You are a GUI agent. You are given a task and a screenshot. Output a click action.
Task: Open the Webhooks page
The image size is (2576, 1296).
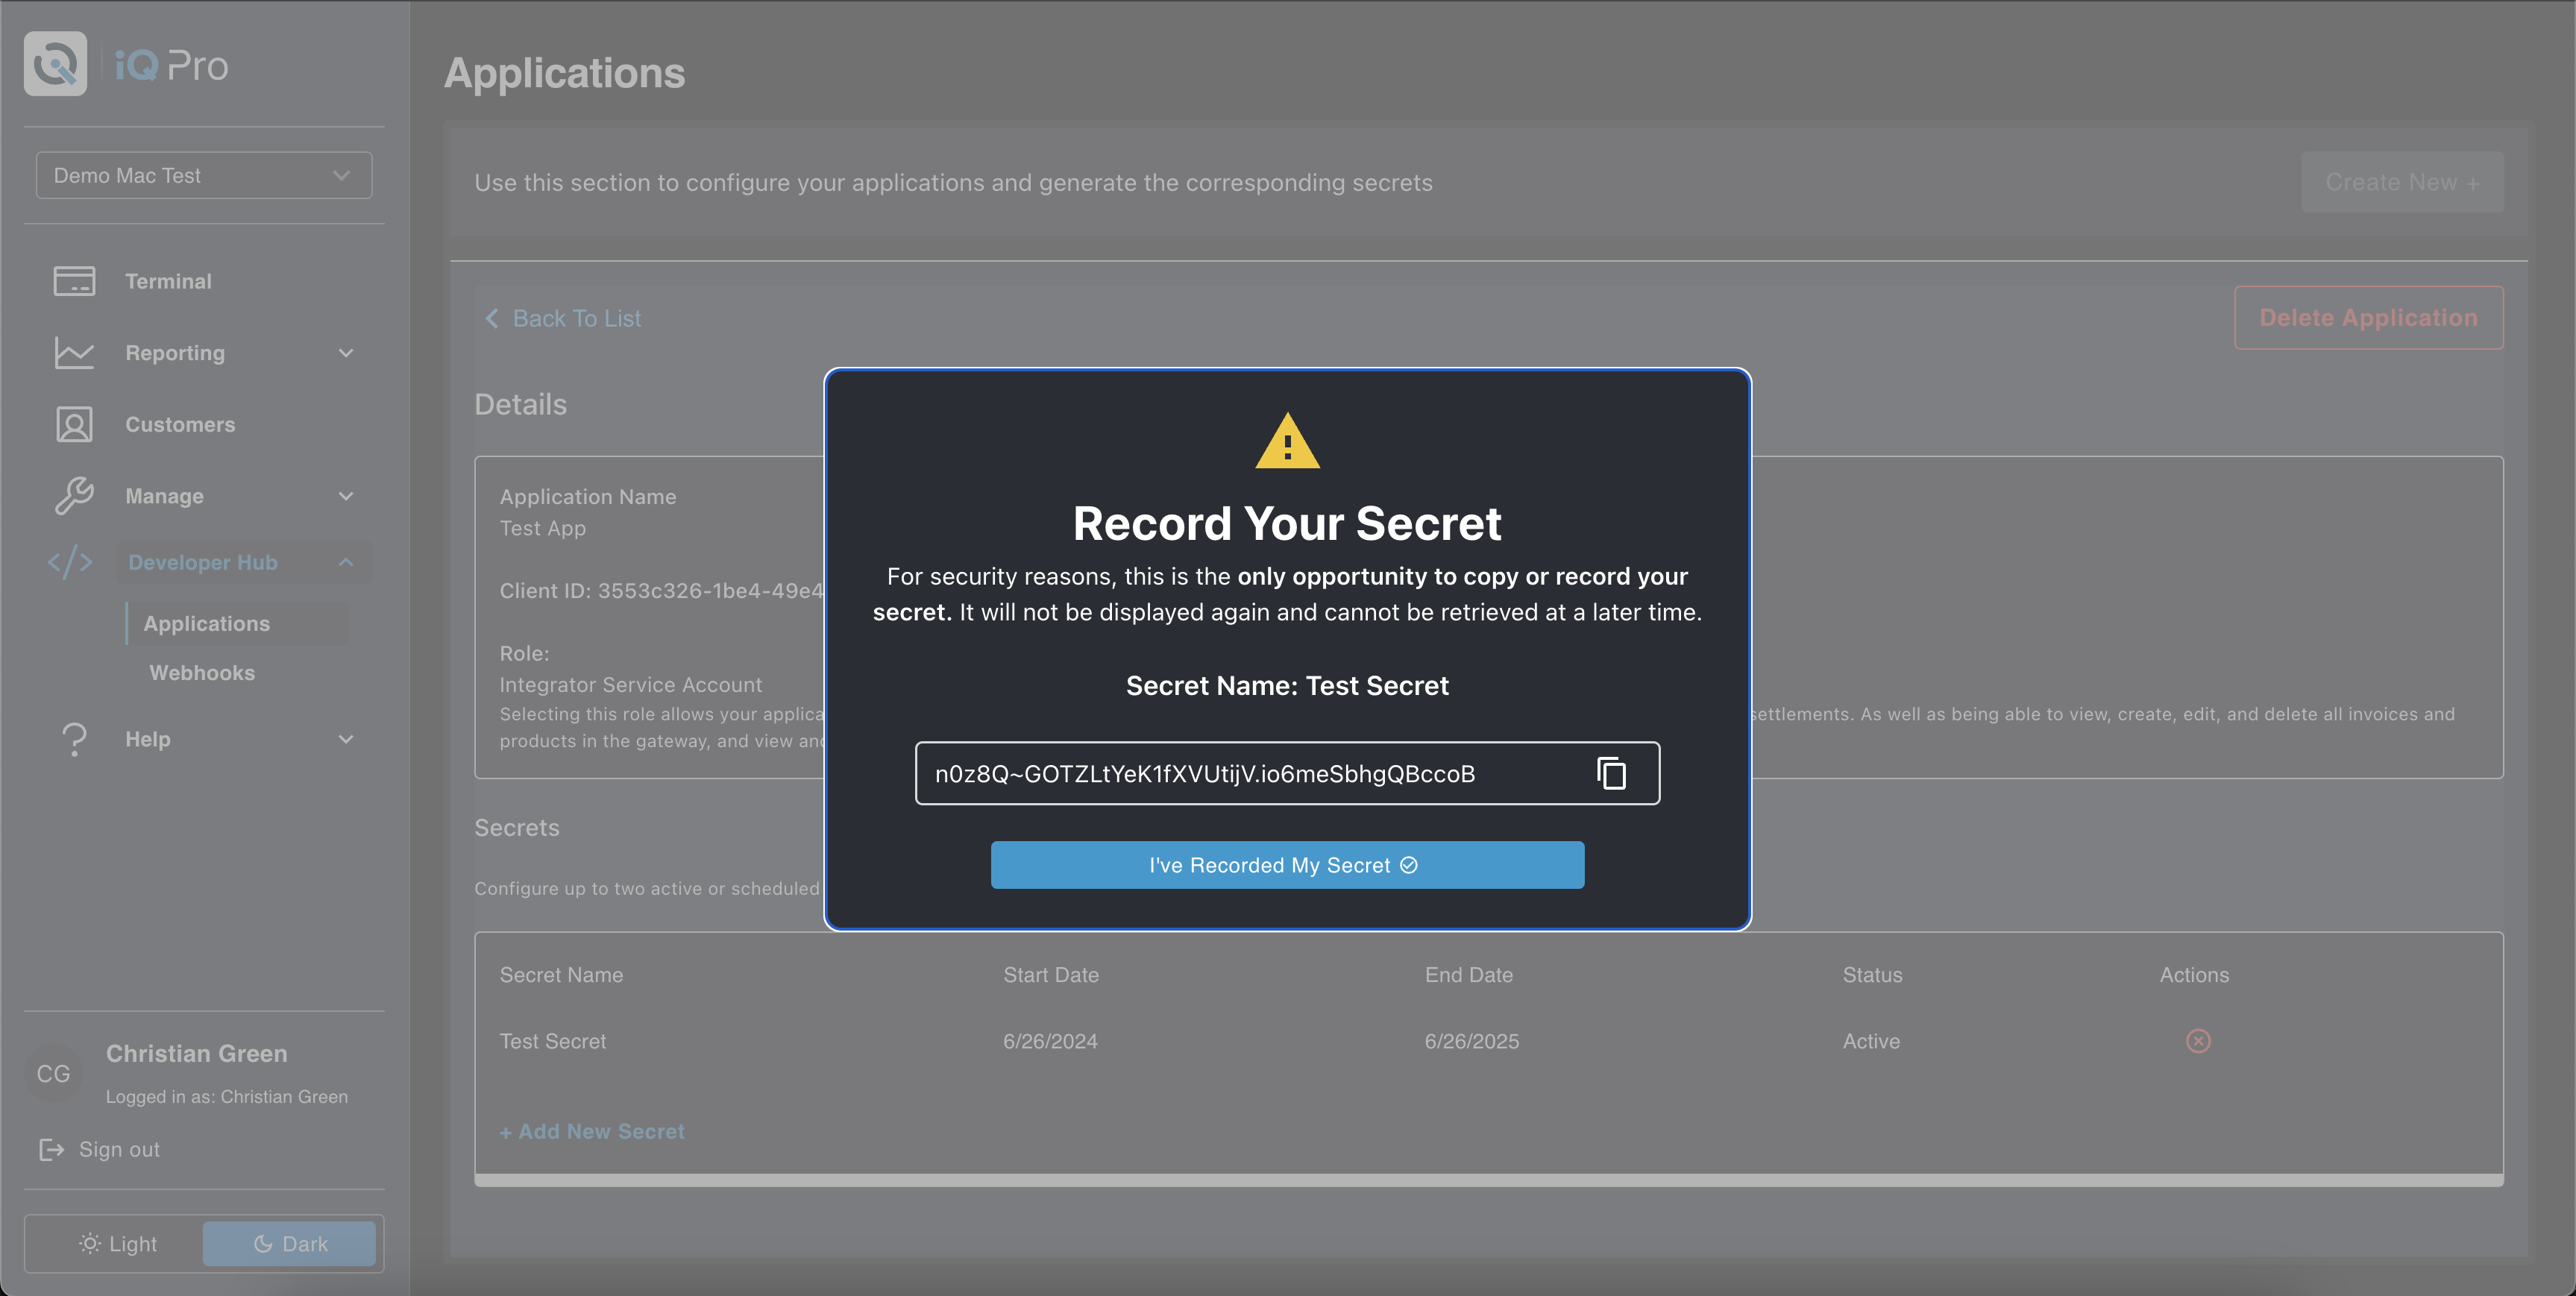point(201,672)
